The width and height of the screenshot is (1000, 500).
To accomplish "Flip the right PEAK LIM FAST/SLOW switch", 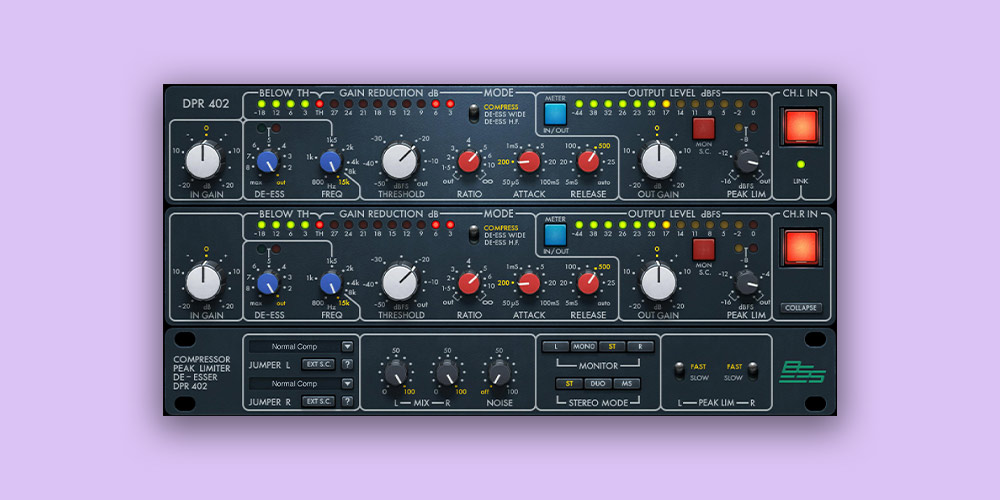I will click(x=753, y=371).
